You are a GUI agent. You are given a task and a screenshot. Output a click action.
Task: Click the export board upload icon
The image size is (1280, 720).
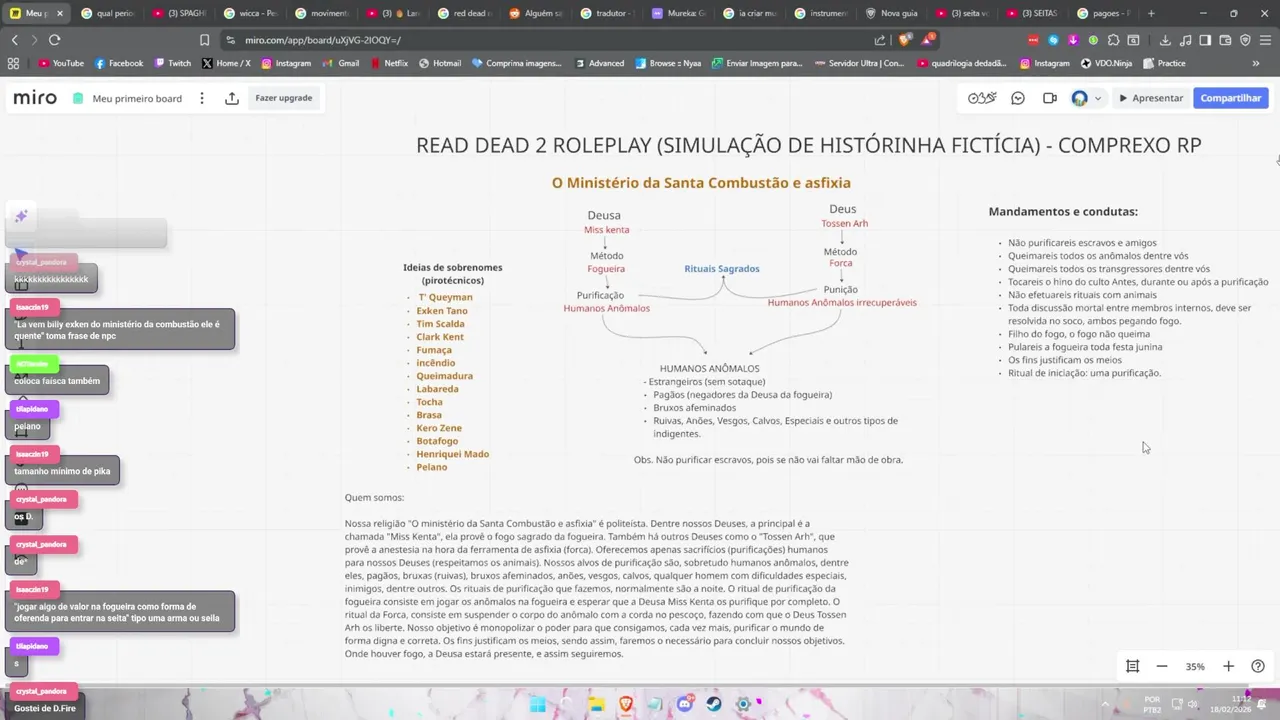232,98
